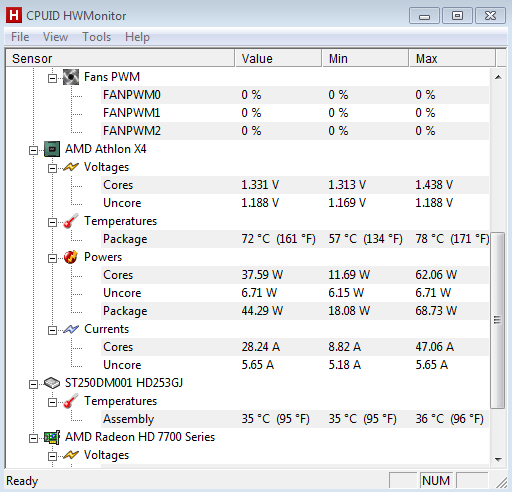512x492 pixels.
Task: Select the Package power row 44.29 W
Action: [x=295, y=311]
